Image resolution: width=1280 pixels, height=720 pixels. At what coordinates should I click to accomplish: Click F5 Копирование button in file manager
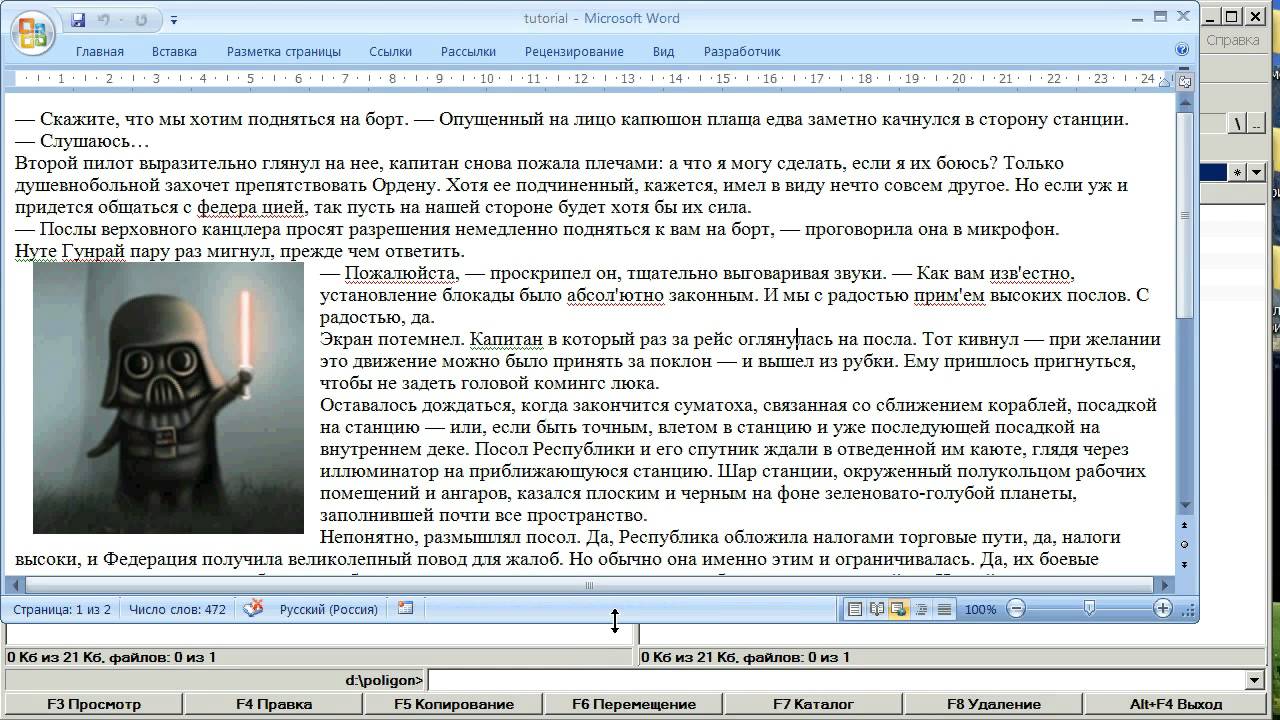point(454,704)
